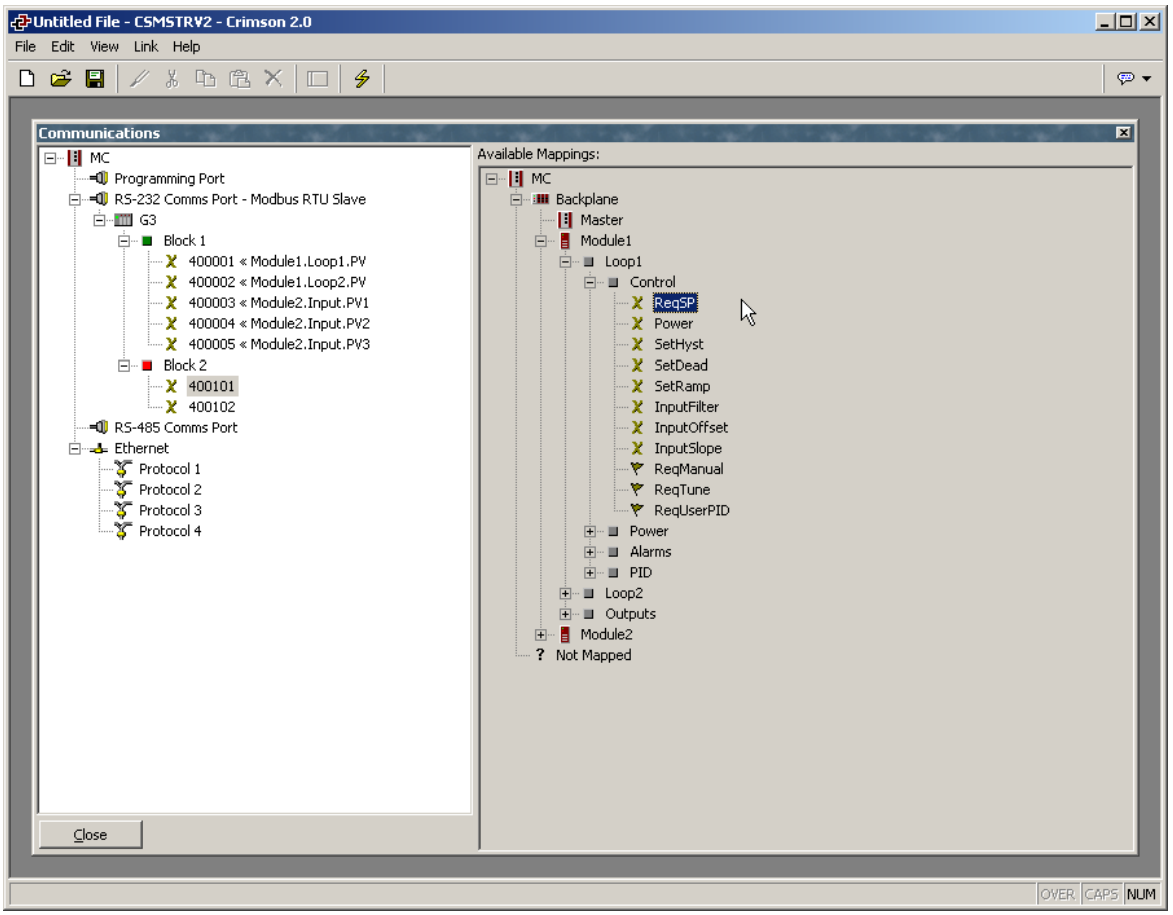Click the Copy toolbar icon
Viewport: 1173px width, 915px height.
(x=205, y=79)
